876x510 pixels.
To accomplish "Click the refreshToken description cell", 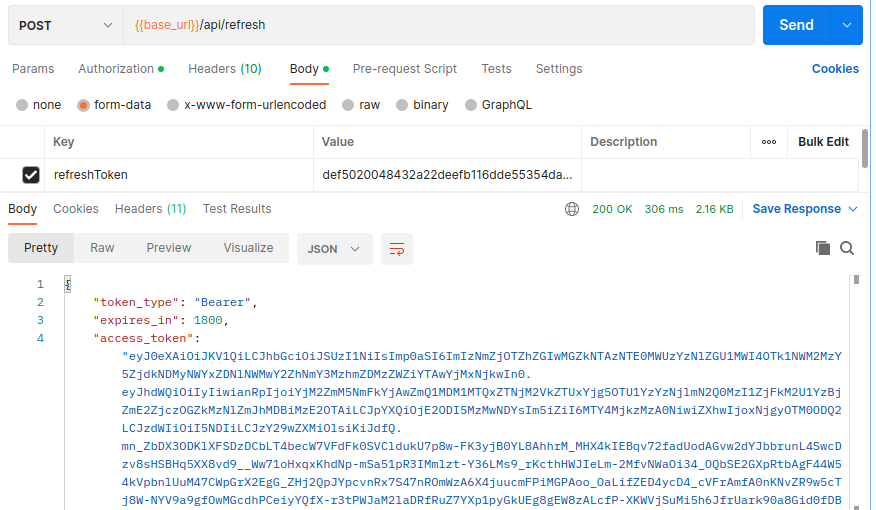I will coord(720,175).
